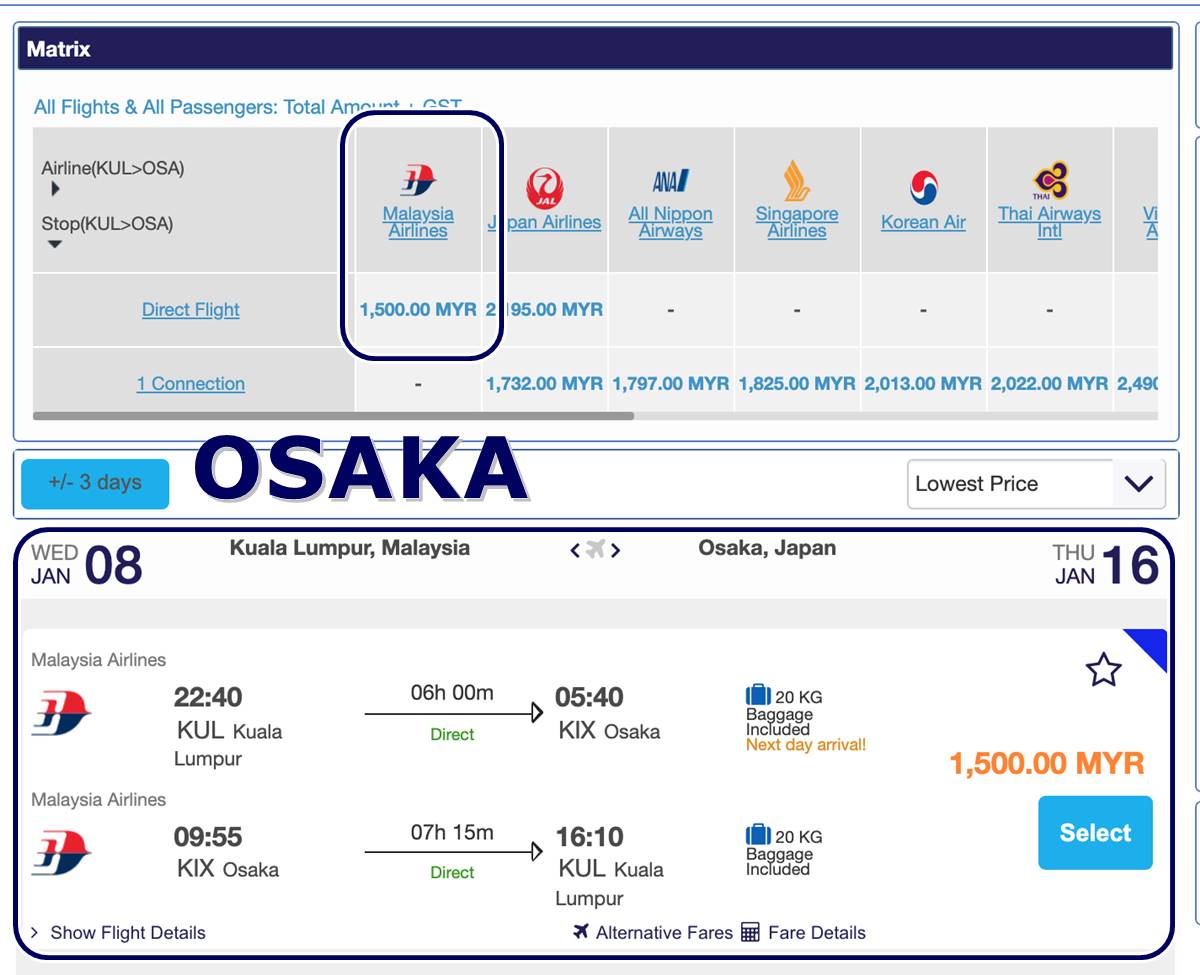Expand Show Flight Details
The height and width of the screenshot is (975, 1200).
(x=118, y=933)
